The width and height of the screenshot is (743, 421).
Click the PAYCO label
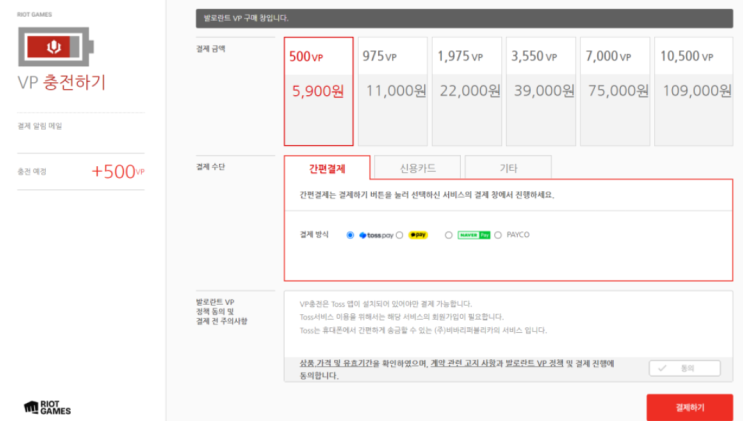(518, 235)
